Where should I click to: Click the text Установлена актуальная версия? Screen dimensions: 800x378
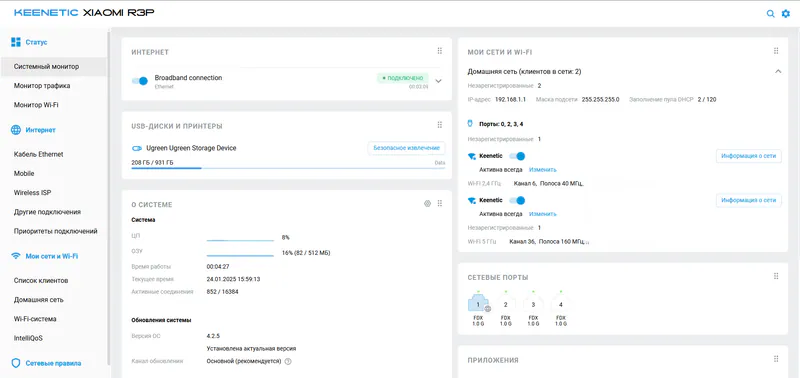pyautogui.click(x=251, y=348)
